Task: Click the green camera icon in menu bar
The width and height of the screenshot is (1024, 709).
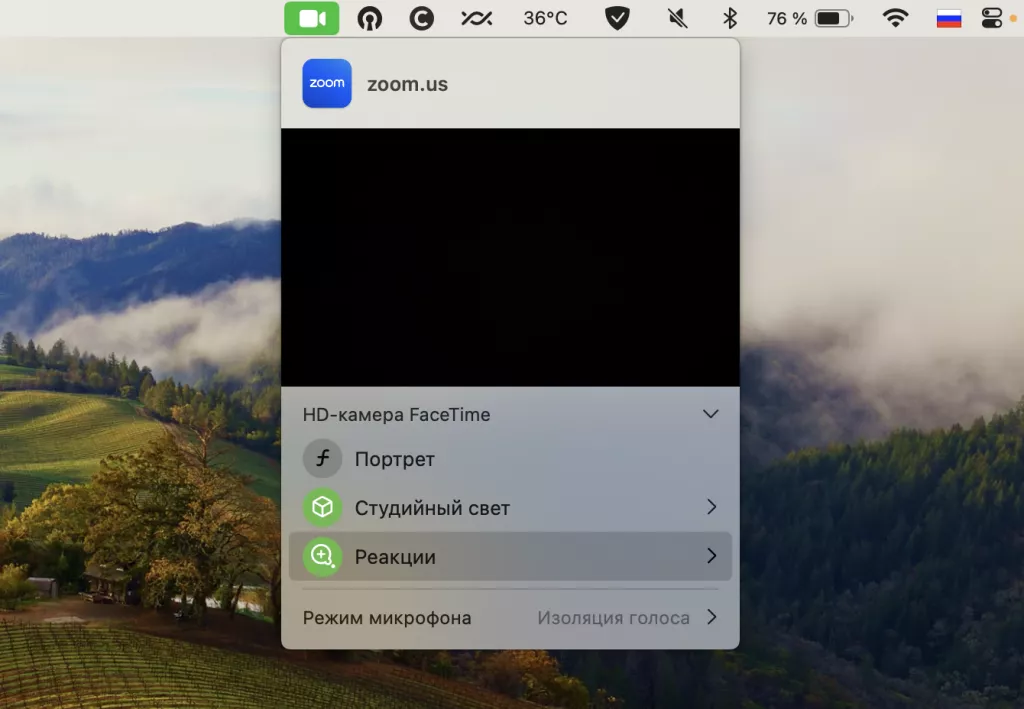Action: pyautogui.click(x=311, y=17)
